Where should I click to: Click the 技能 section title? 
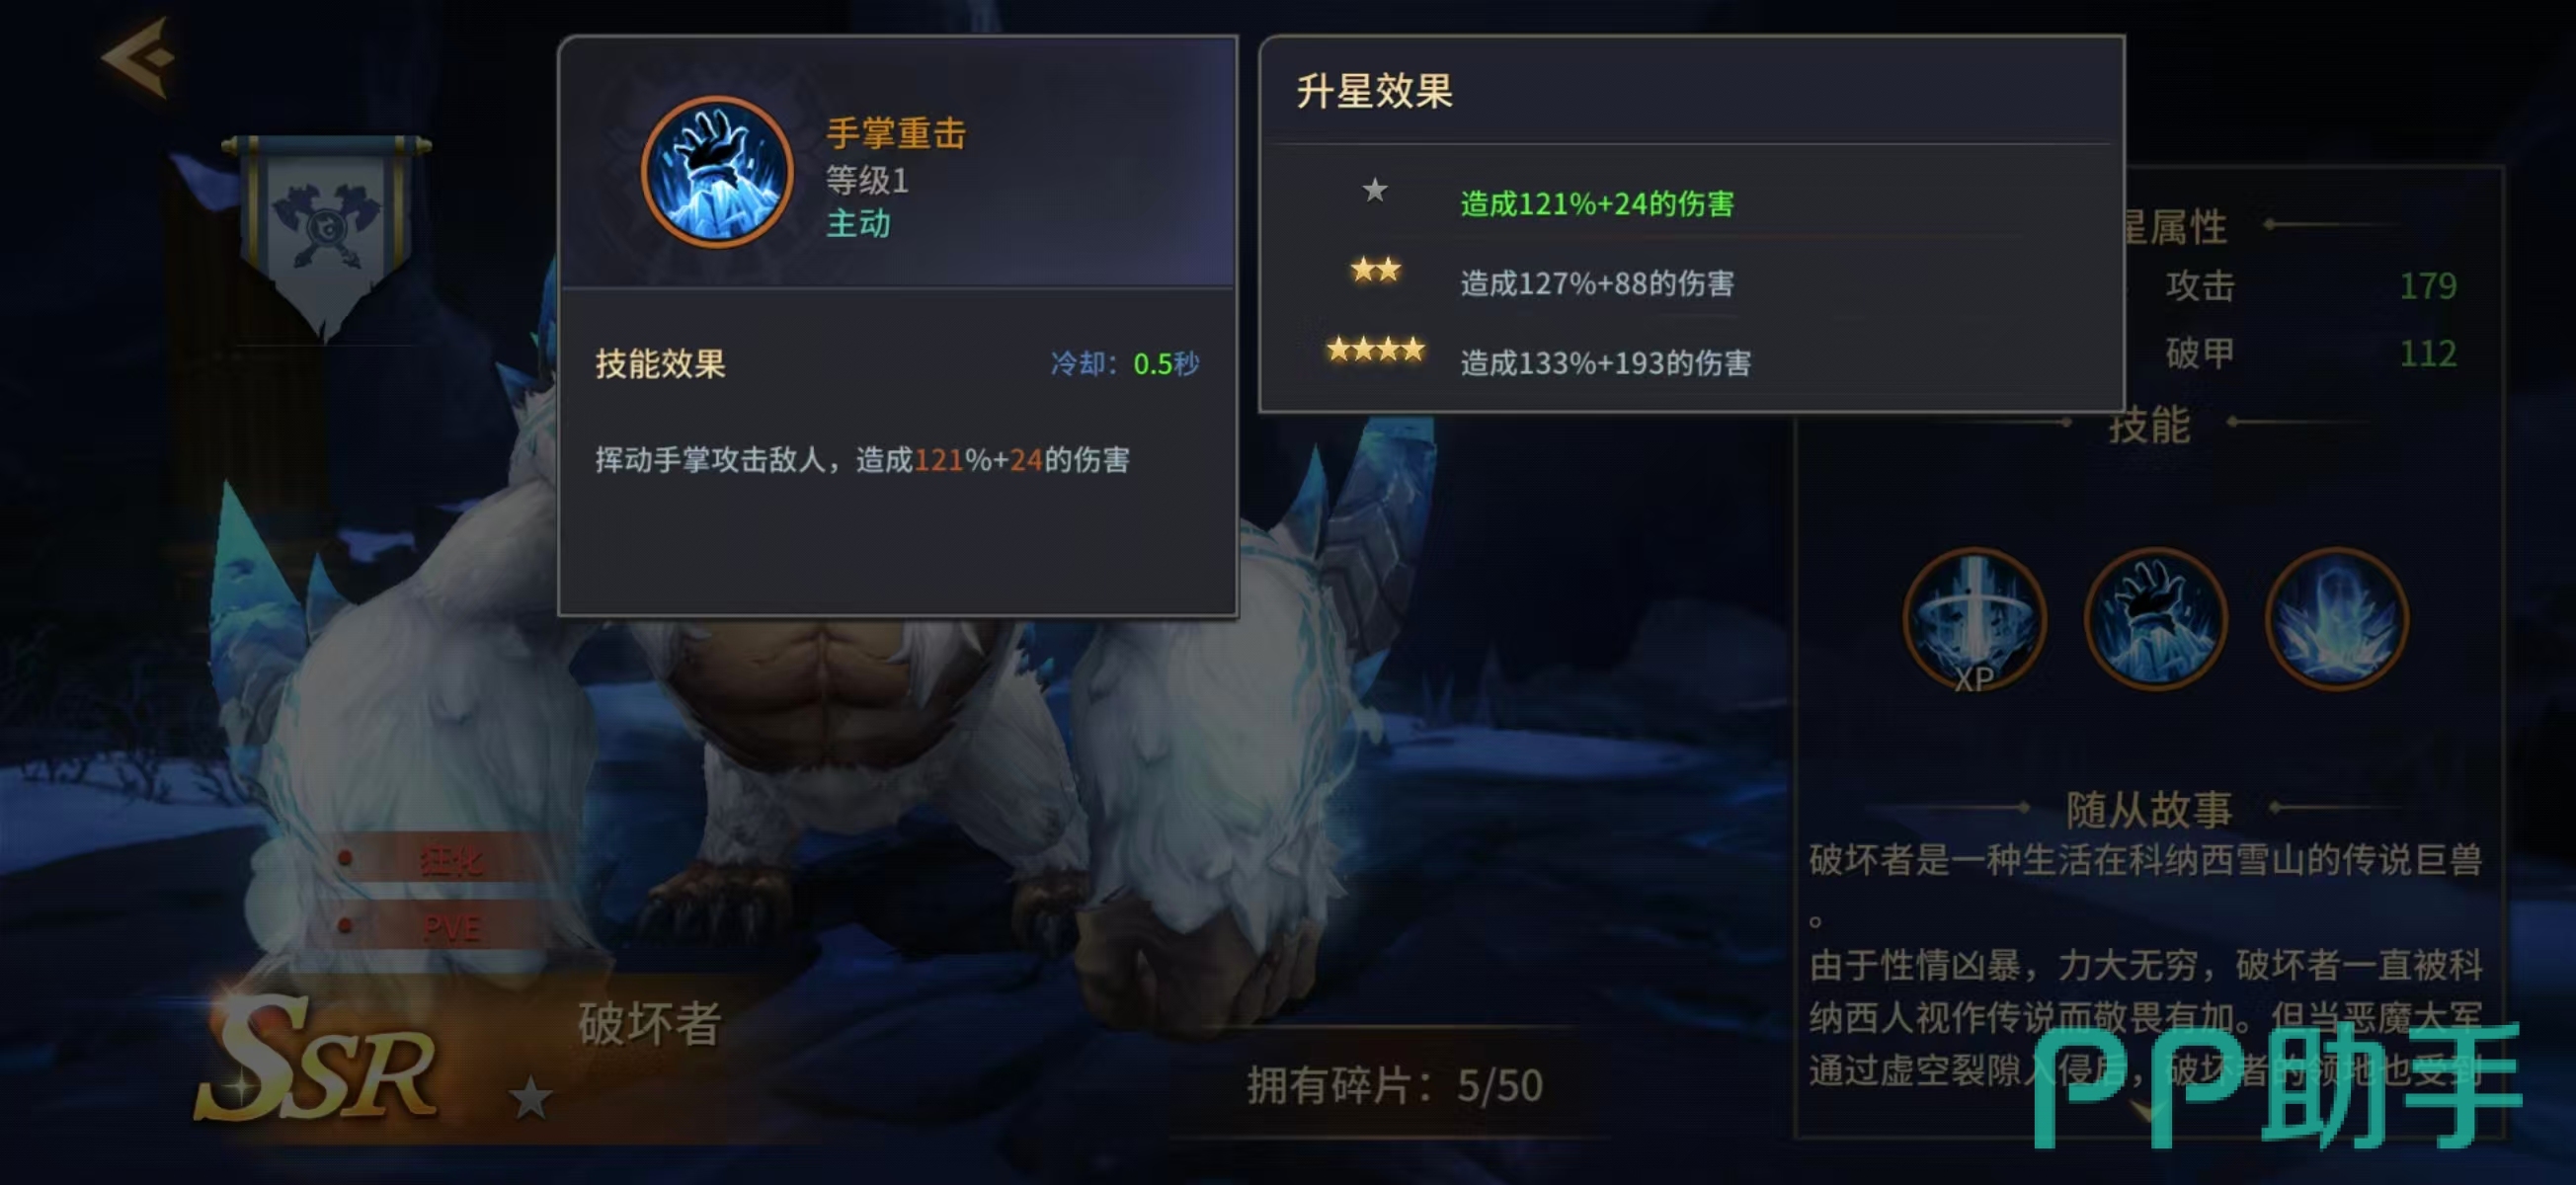[2150, 424]
